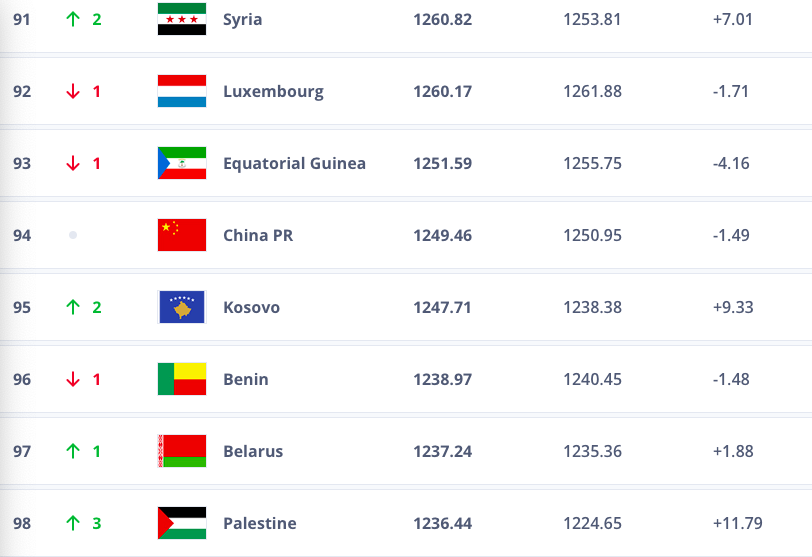Click the Luxembourg flag icon
This screenshot has width=812, height=557.
[x=182, y=91]
